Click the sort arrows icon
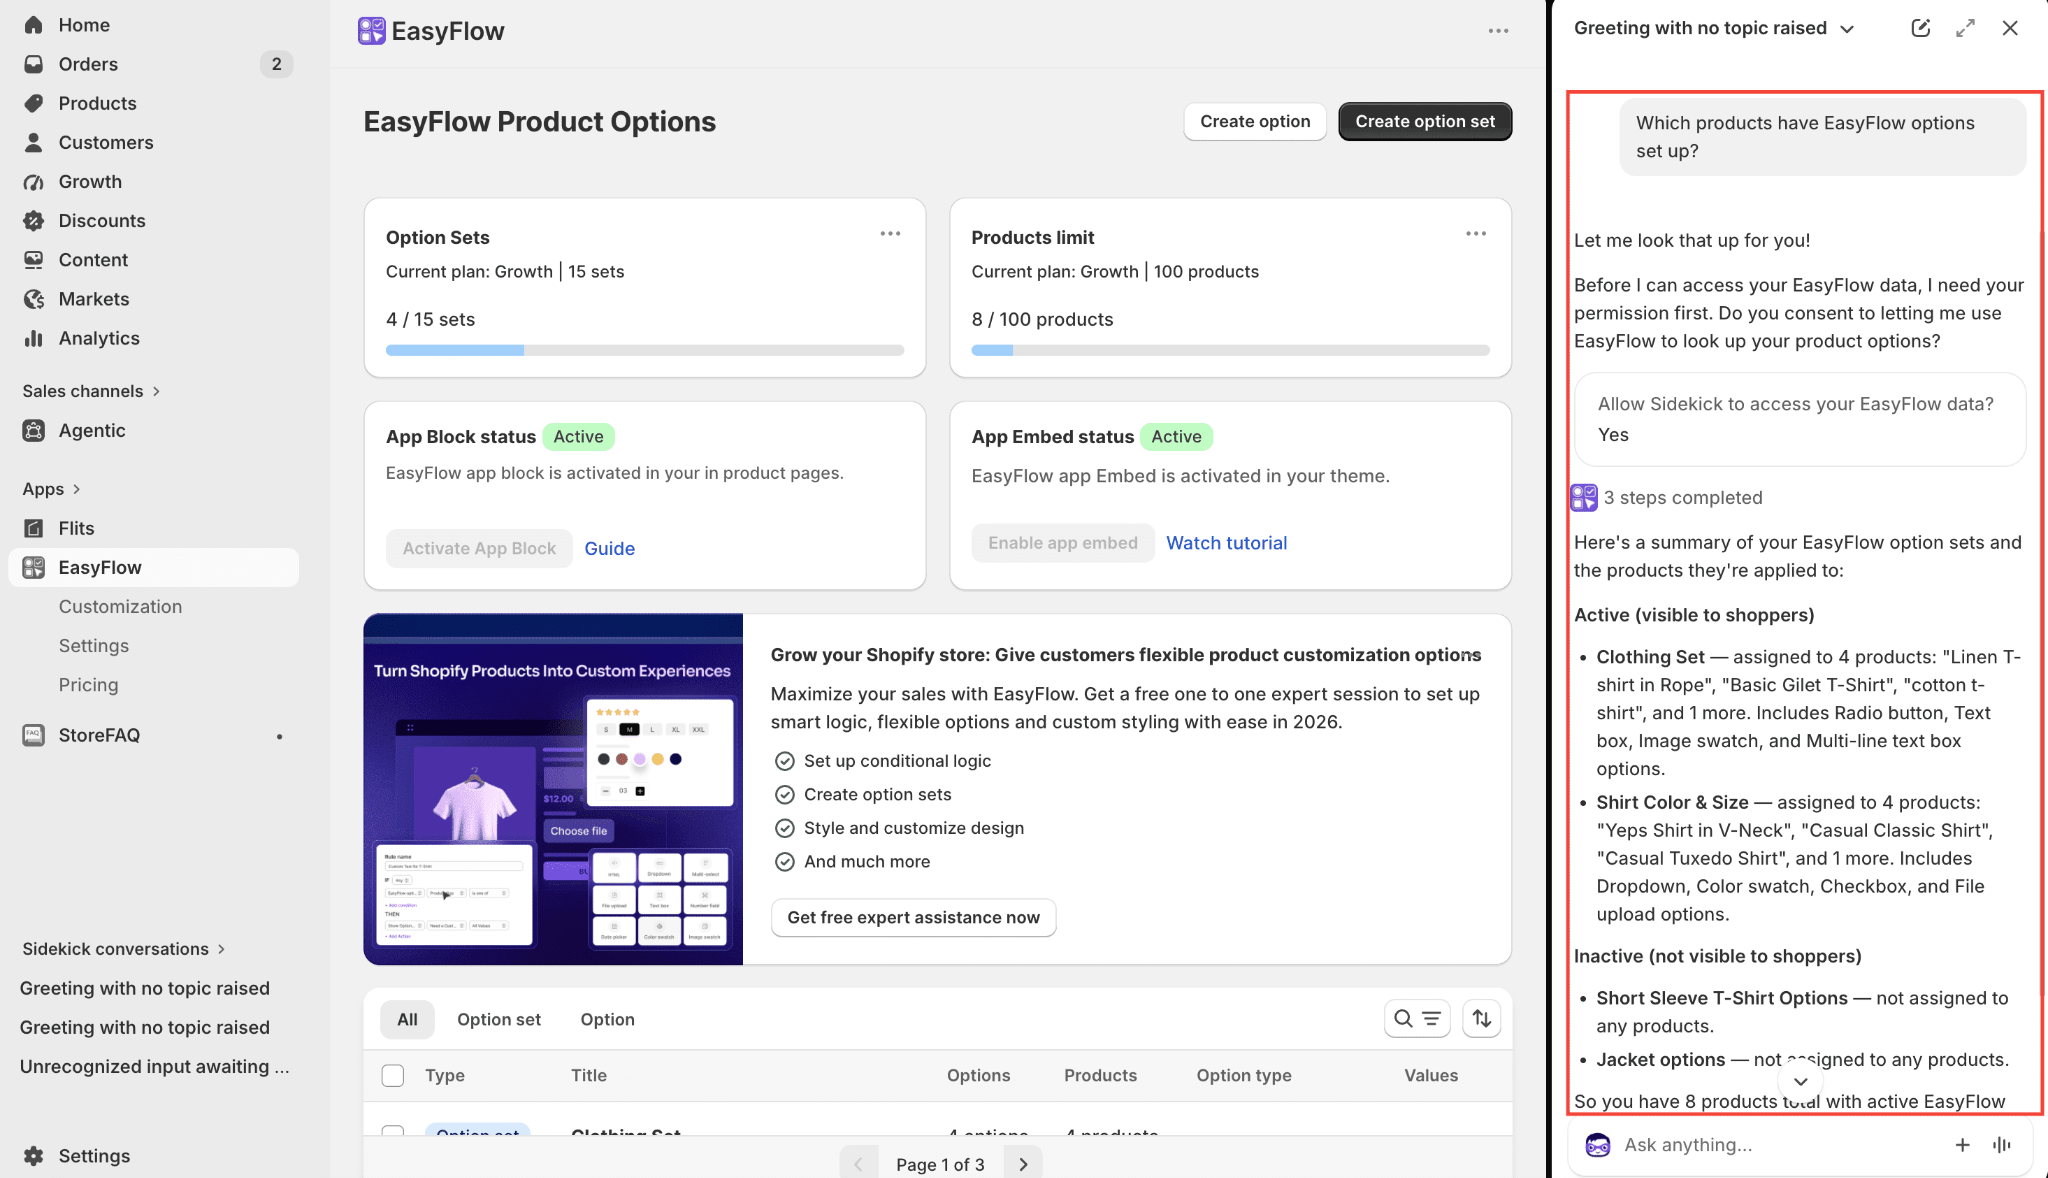Image resolution: width=2048 pixels, height=1178 pixels. coord(1482,1018)
